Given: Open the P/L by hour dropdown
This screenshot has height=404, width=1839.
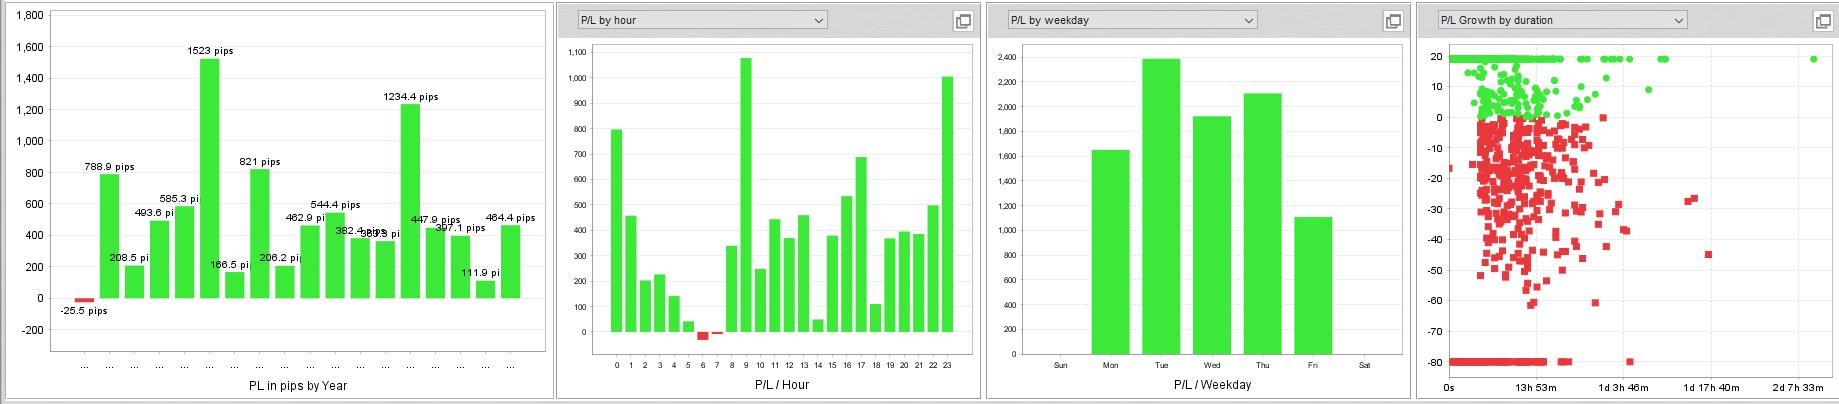Looking at the screenshot, I should tap(702, 20).
